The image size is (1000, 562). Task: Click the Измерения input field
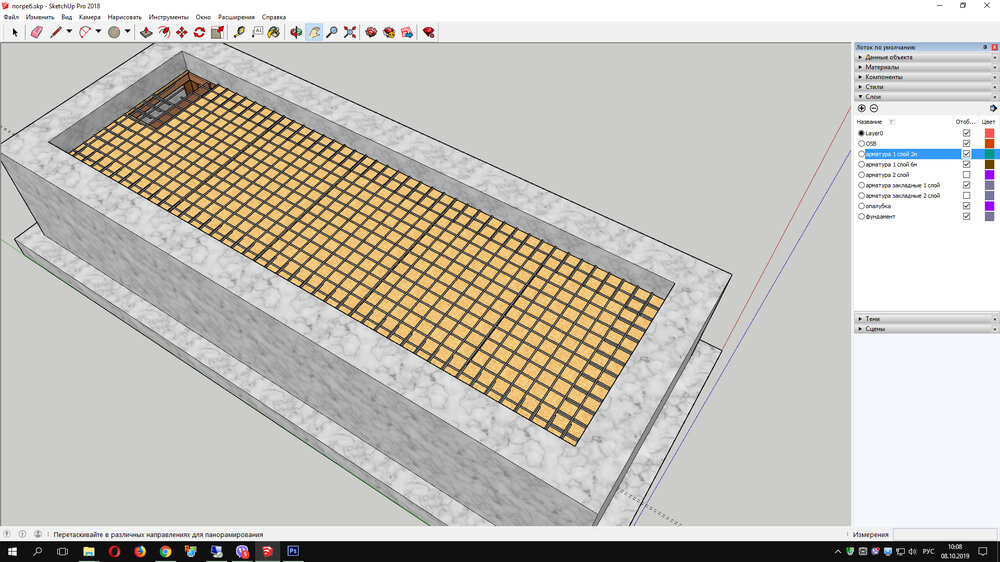pyautogui.click(x=944, y=534)
